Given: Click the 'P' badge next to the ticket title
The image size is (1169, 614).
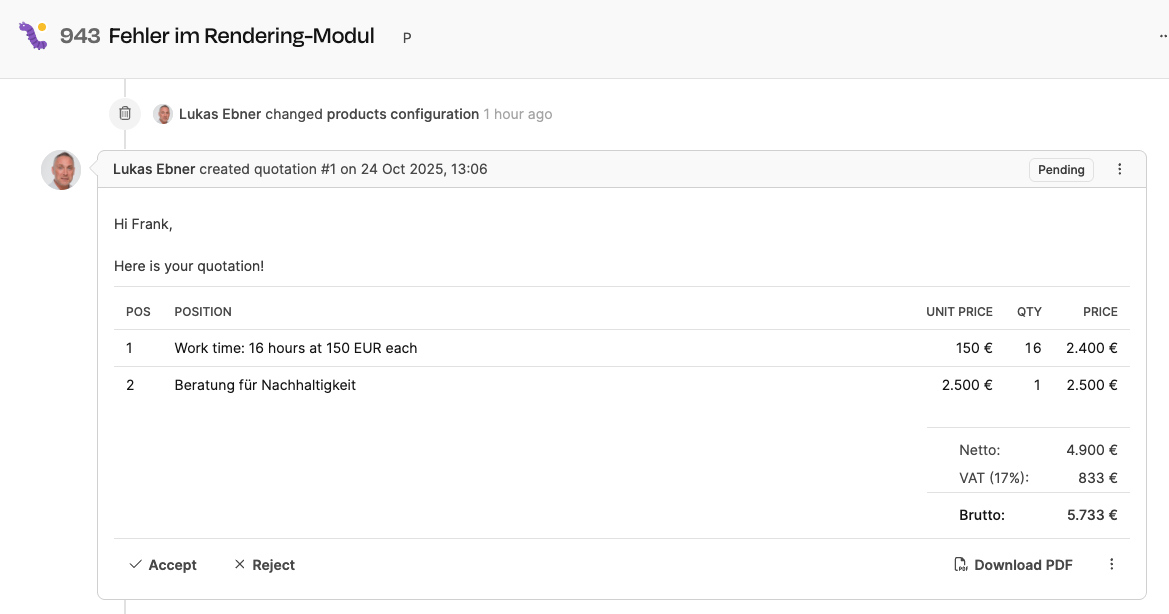Looking at the screenshot, I should [x=407, y=38].
